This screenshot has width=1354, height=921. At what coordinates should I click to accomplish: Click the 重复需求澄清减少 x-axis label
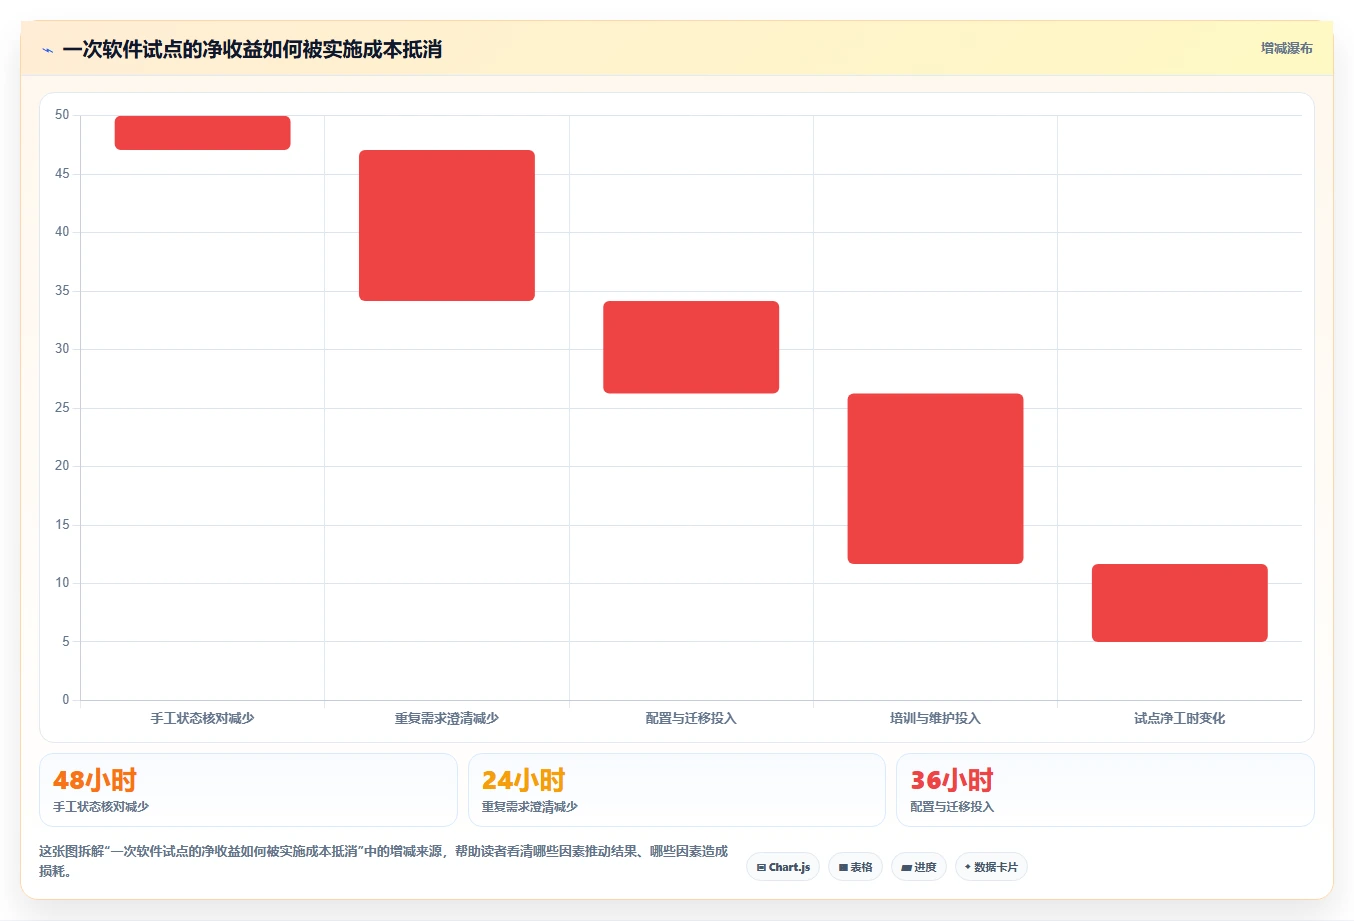[x=447, y=718]
